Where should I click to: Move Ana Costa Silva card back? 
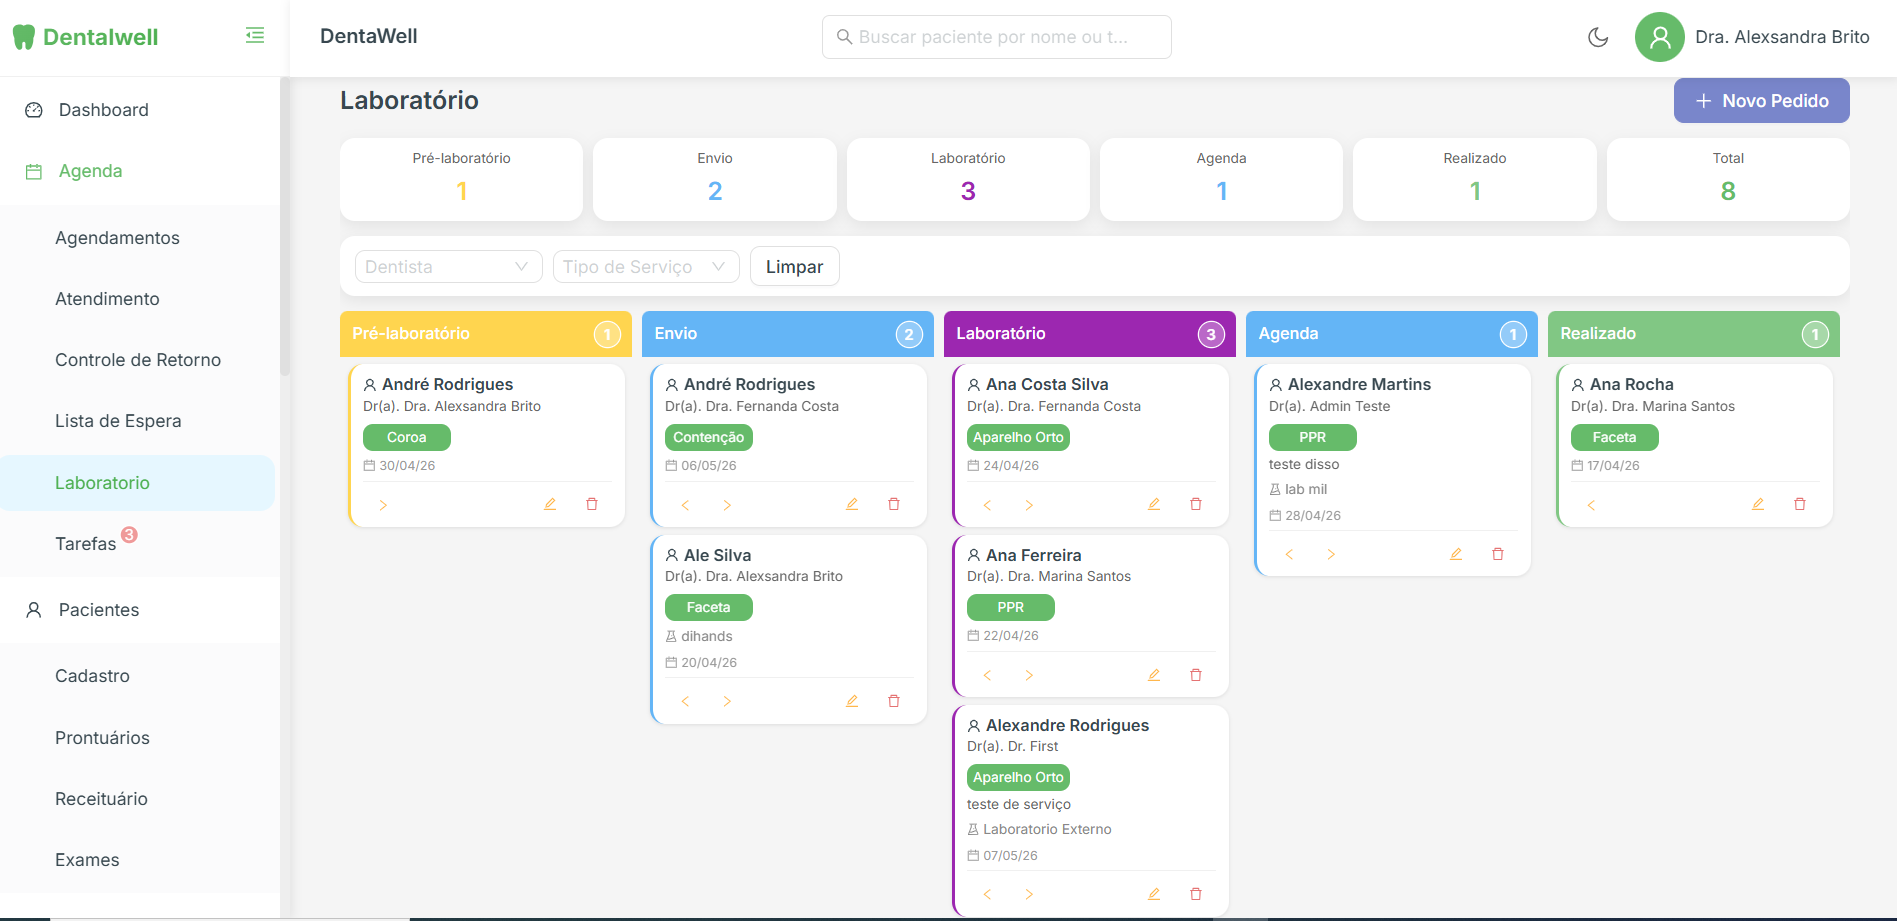pyautogui.click(x=987, y=505)
